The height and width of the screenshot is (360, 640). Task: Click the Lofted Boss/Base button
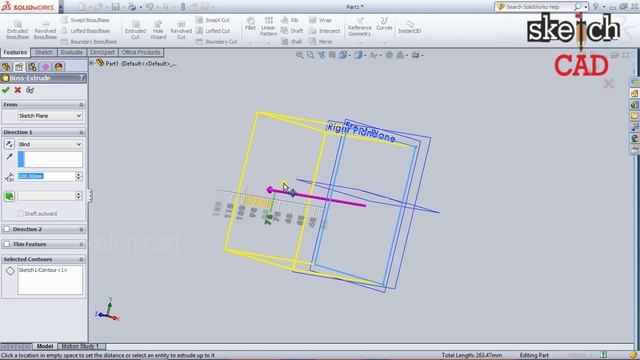tap(85, 31)
